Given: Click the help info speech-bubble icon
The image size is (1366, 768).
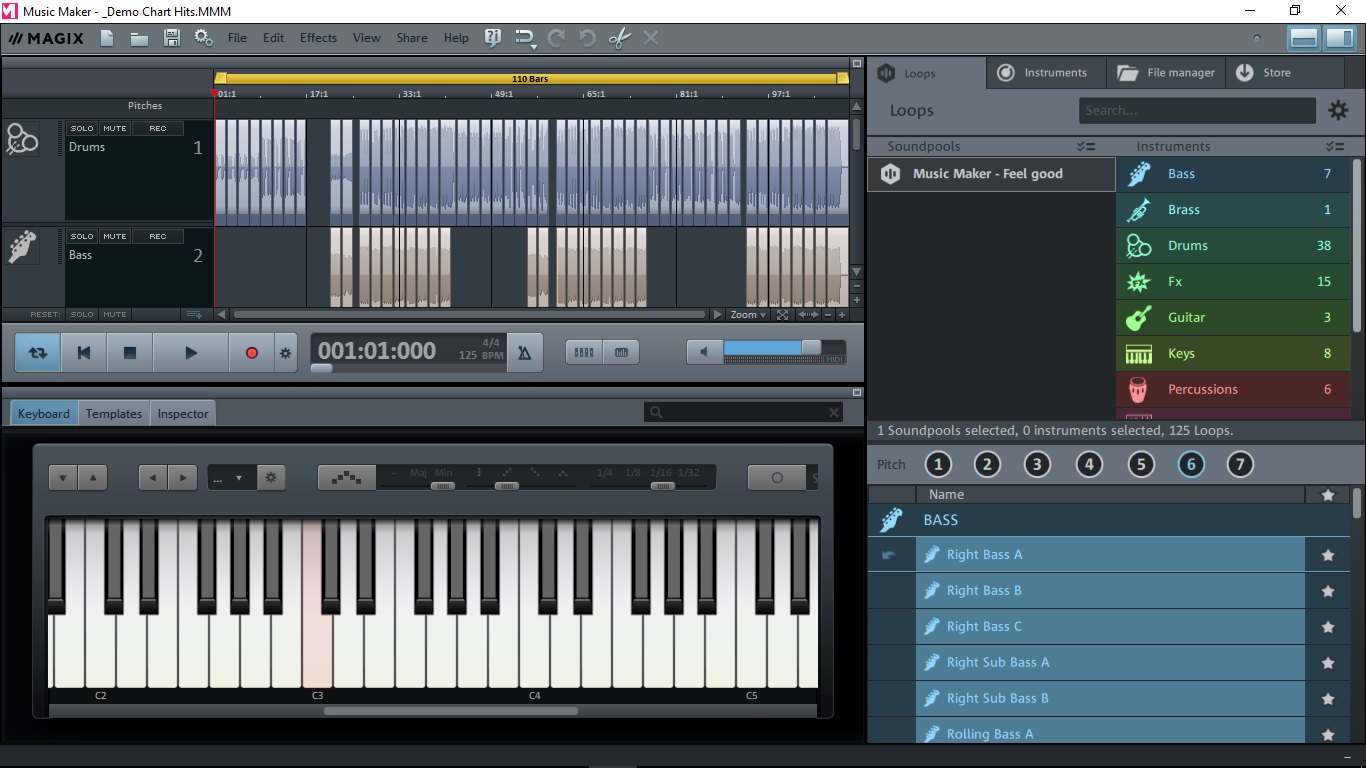Looking at the screenshot, I should (492, 38).
